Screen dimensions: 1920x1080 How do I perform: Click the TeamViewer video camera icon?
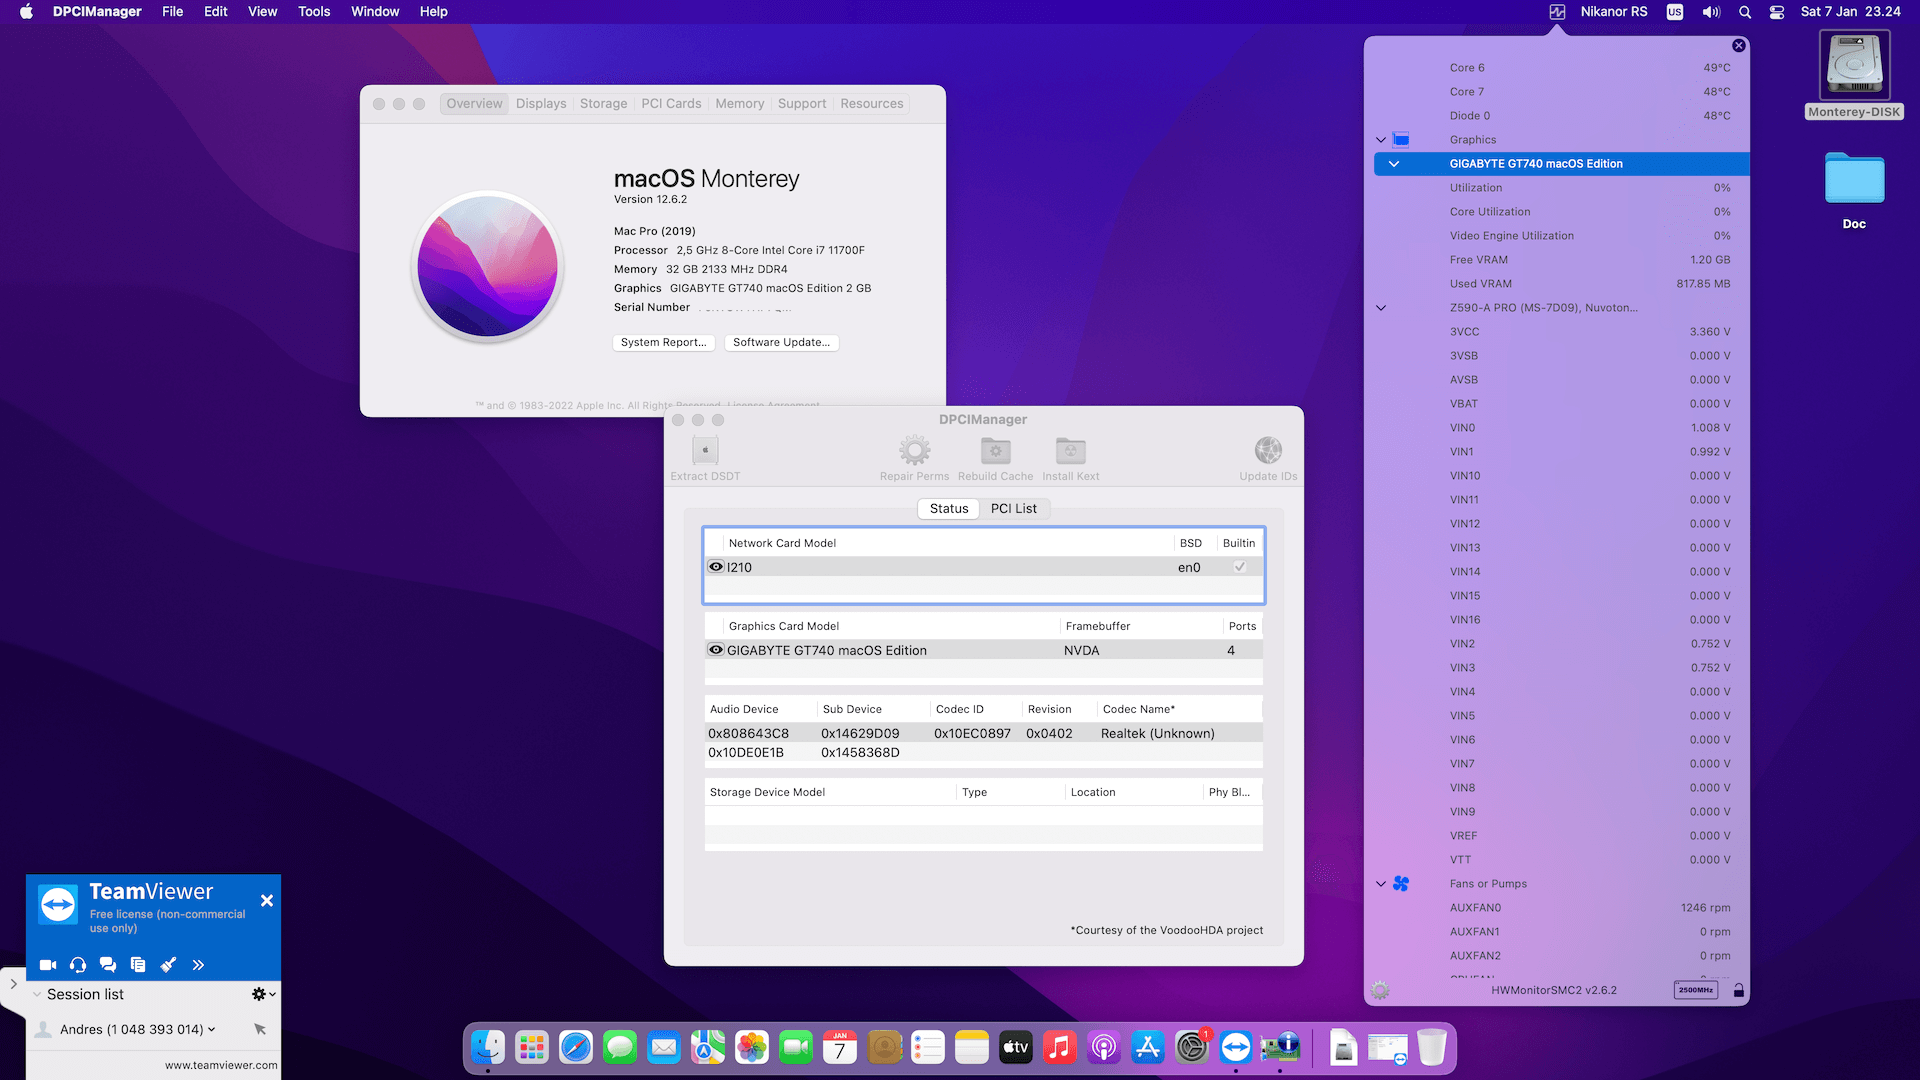pyautogui.click(x=48, y=965)
